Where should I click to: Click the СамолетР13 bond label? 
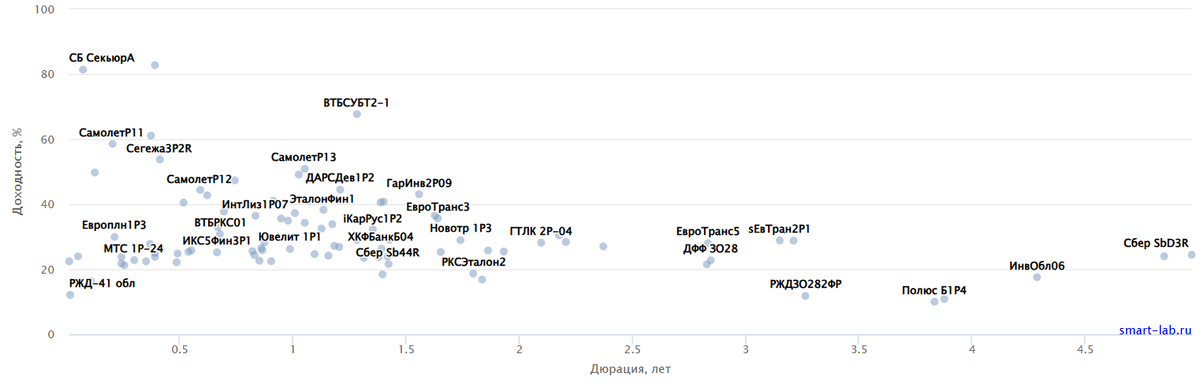[303, 157]
